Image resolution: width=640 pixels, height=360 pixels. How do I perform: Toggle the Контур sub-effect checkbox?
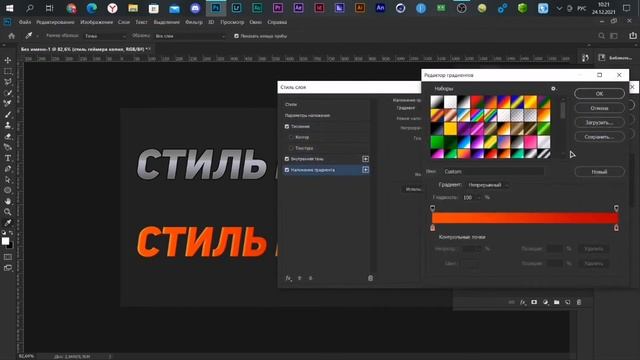(291, 137)
